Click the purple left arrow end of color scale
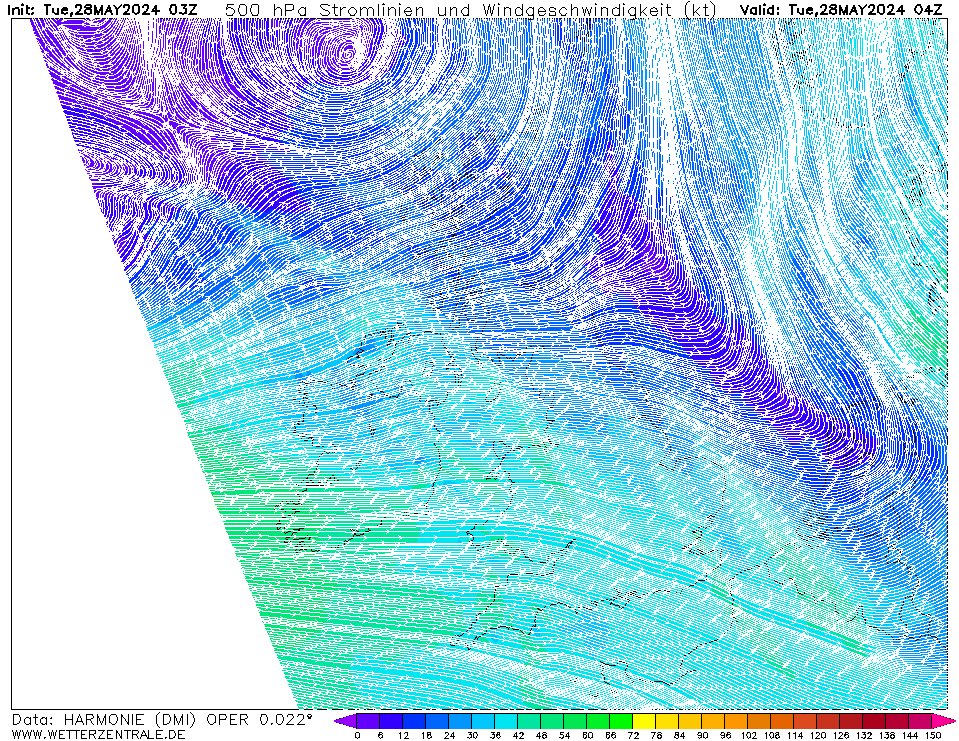Screen dimensions: 959x741 pos(346,721)
